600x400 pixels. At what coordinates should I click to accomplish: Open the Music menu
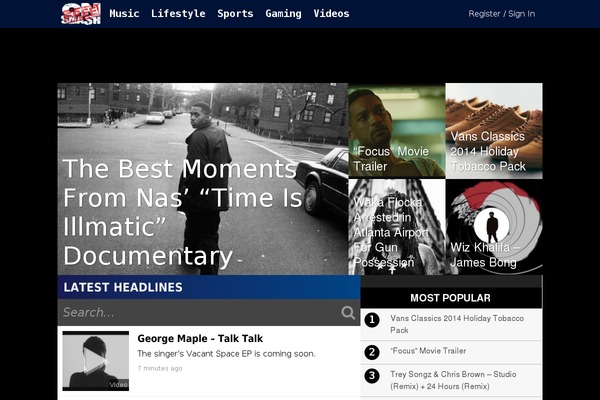click(x=124, y=14)
